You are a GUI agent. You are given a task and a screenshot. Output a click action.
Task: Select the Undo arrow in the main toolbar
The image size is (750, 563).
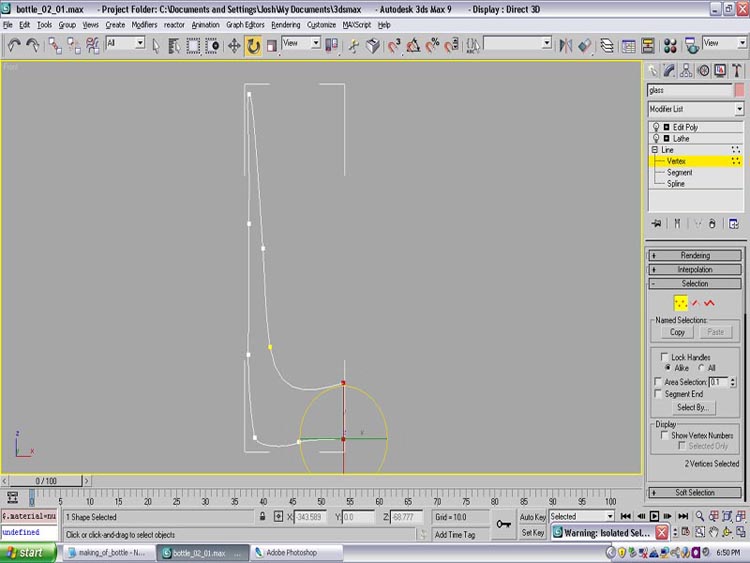pos(14,45)
